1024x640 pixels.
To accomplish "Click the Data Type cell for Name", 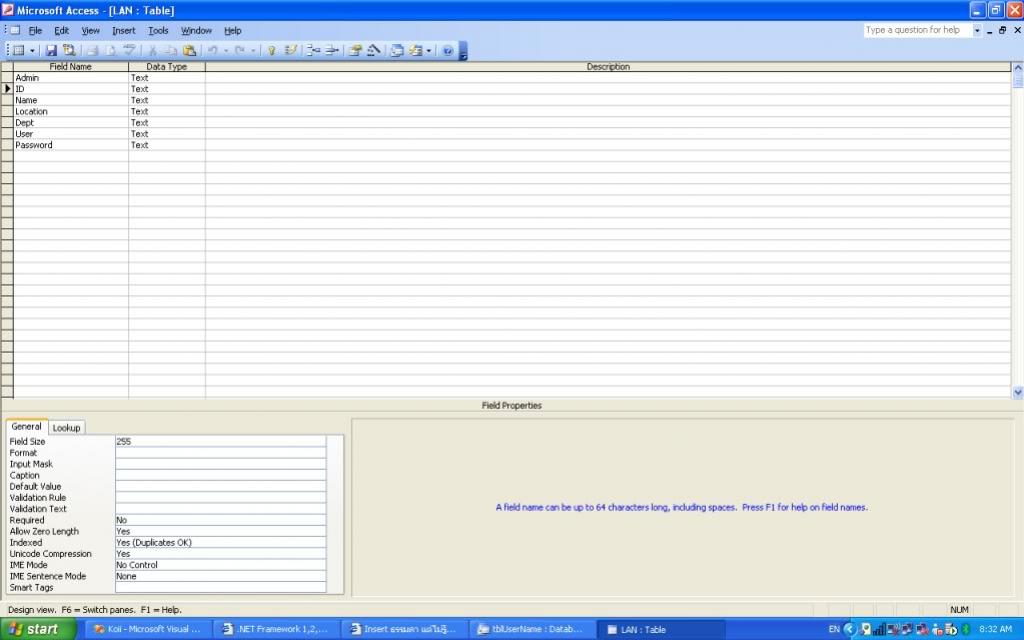I will [167, 101].
